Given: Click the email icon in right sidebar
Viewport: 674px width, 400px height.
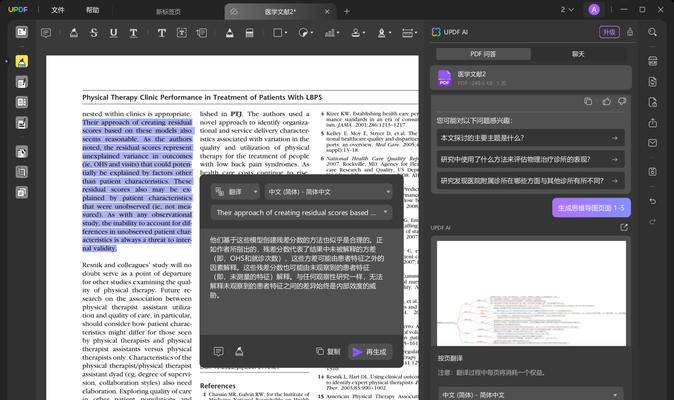Looking at the screenshot, I should (x=653, y=143).
